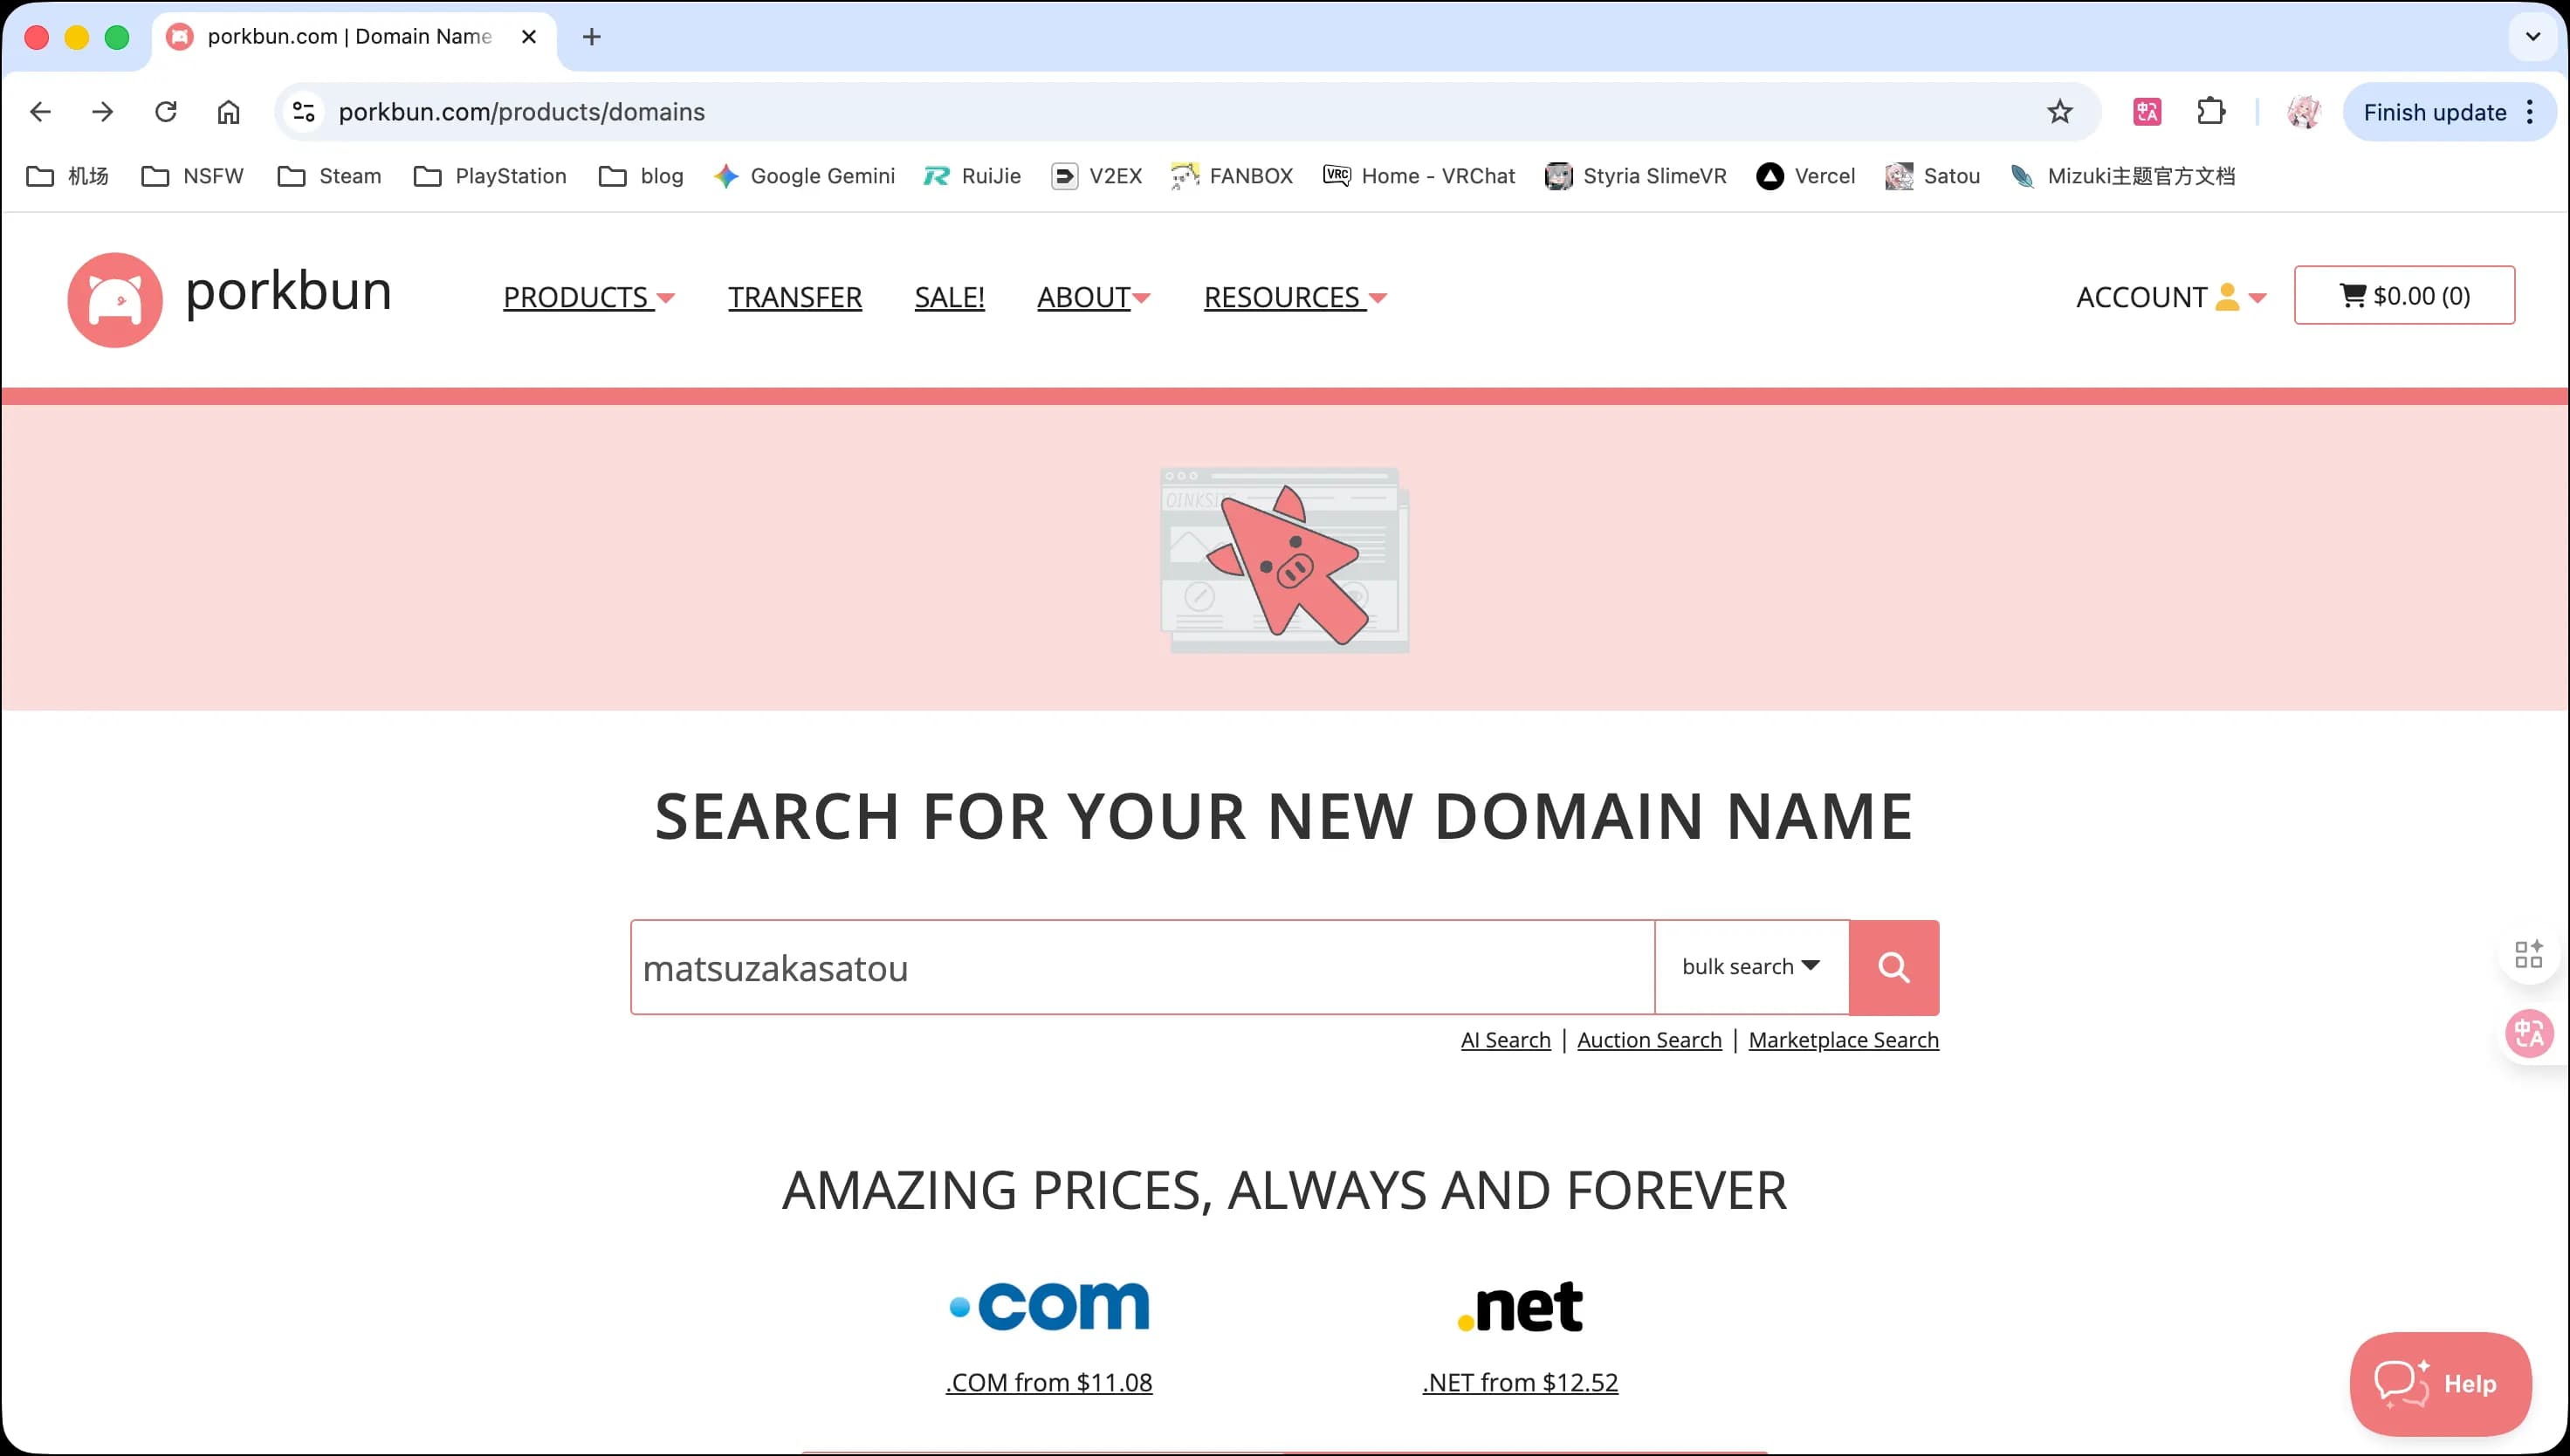Open the Help chat bubble
Screen dimensions: 2570x1456
(2440, 1383)
